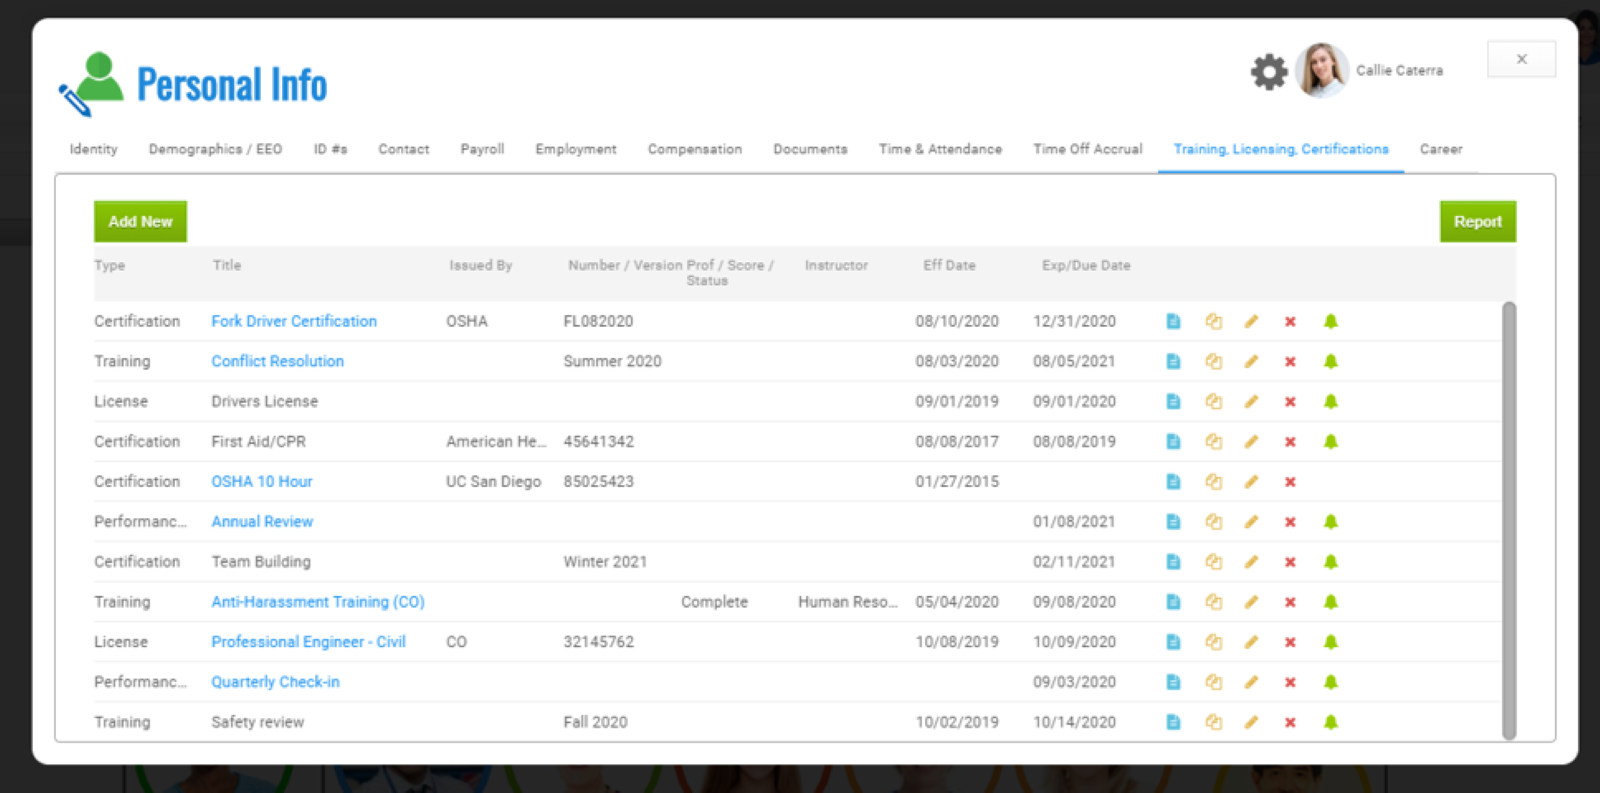Edit Fork Driver Certification with pencil

pos(1251,321)
